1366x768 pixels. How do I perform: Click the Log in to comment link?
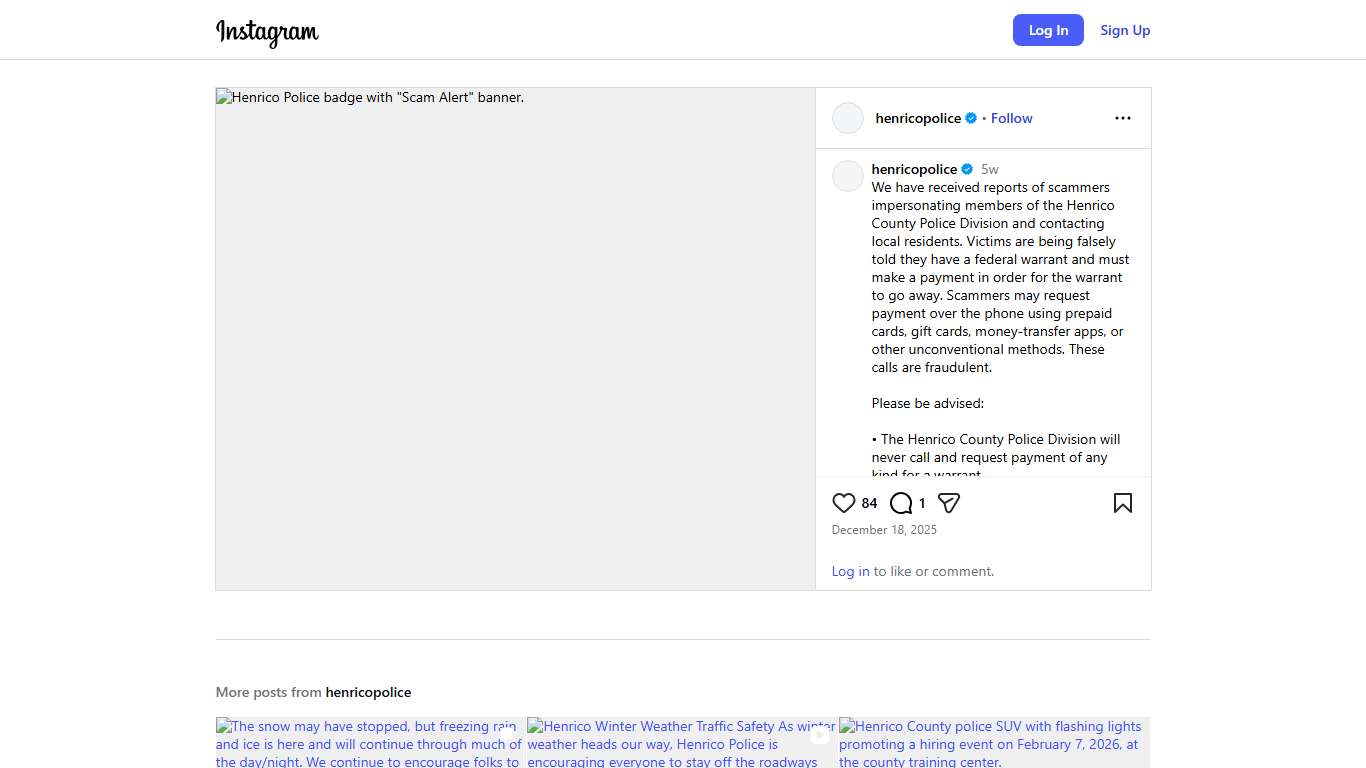(850, 571)
